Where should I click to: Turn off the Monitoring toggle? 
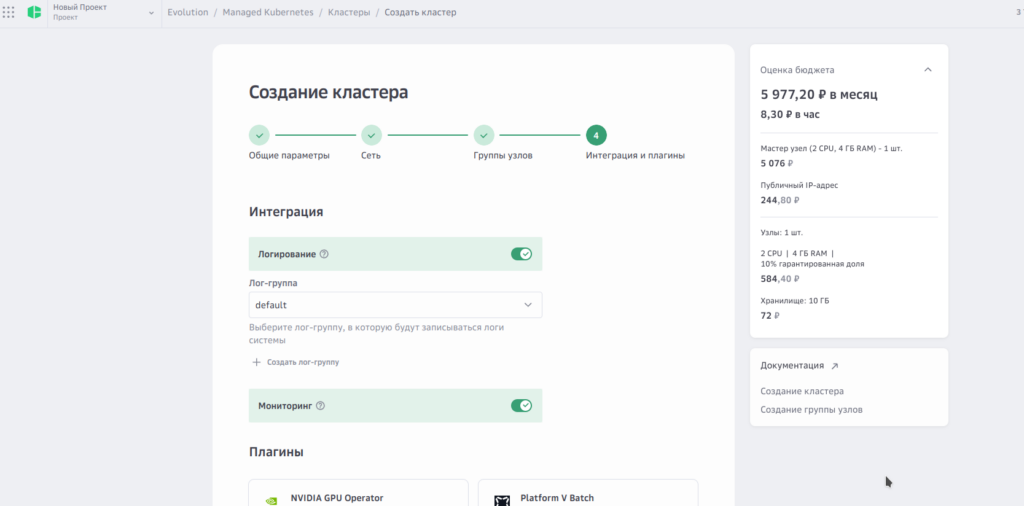click(x=521, y=406)
